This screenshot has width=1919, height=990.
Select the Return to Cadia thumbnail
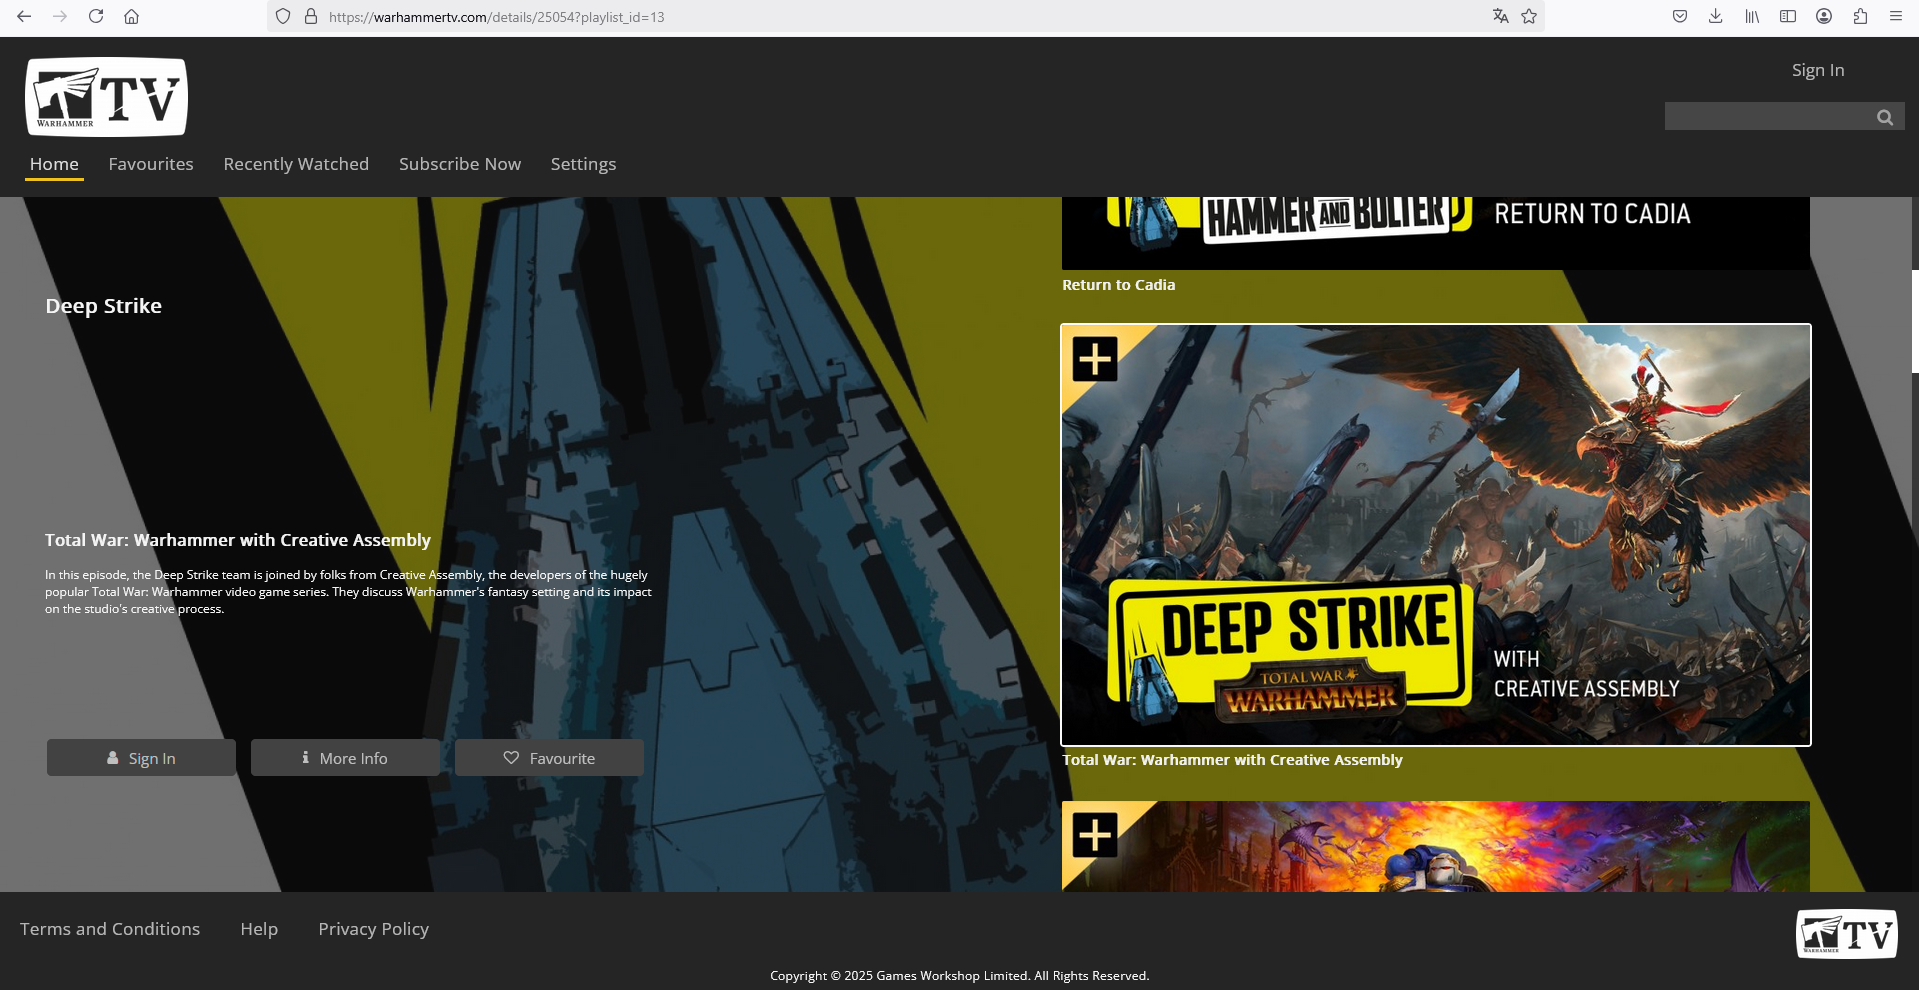point(1435,233)
